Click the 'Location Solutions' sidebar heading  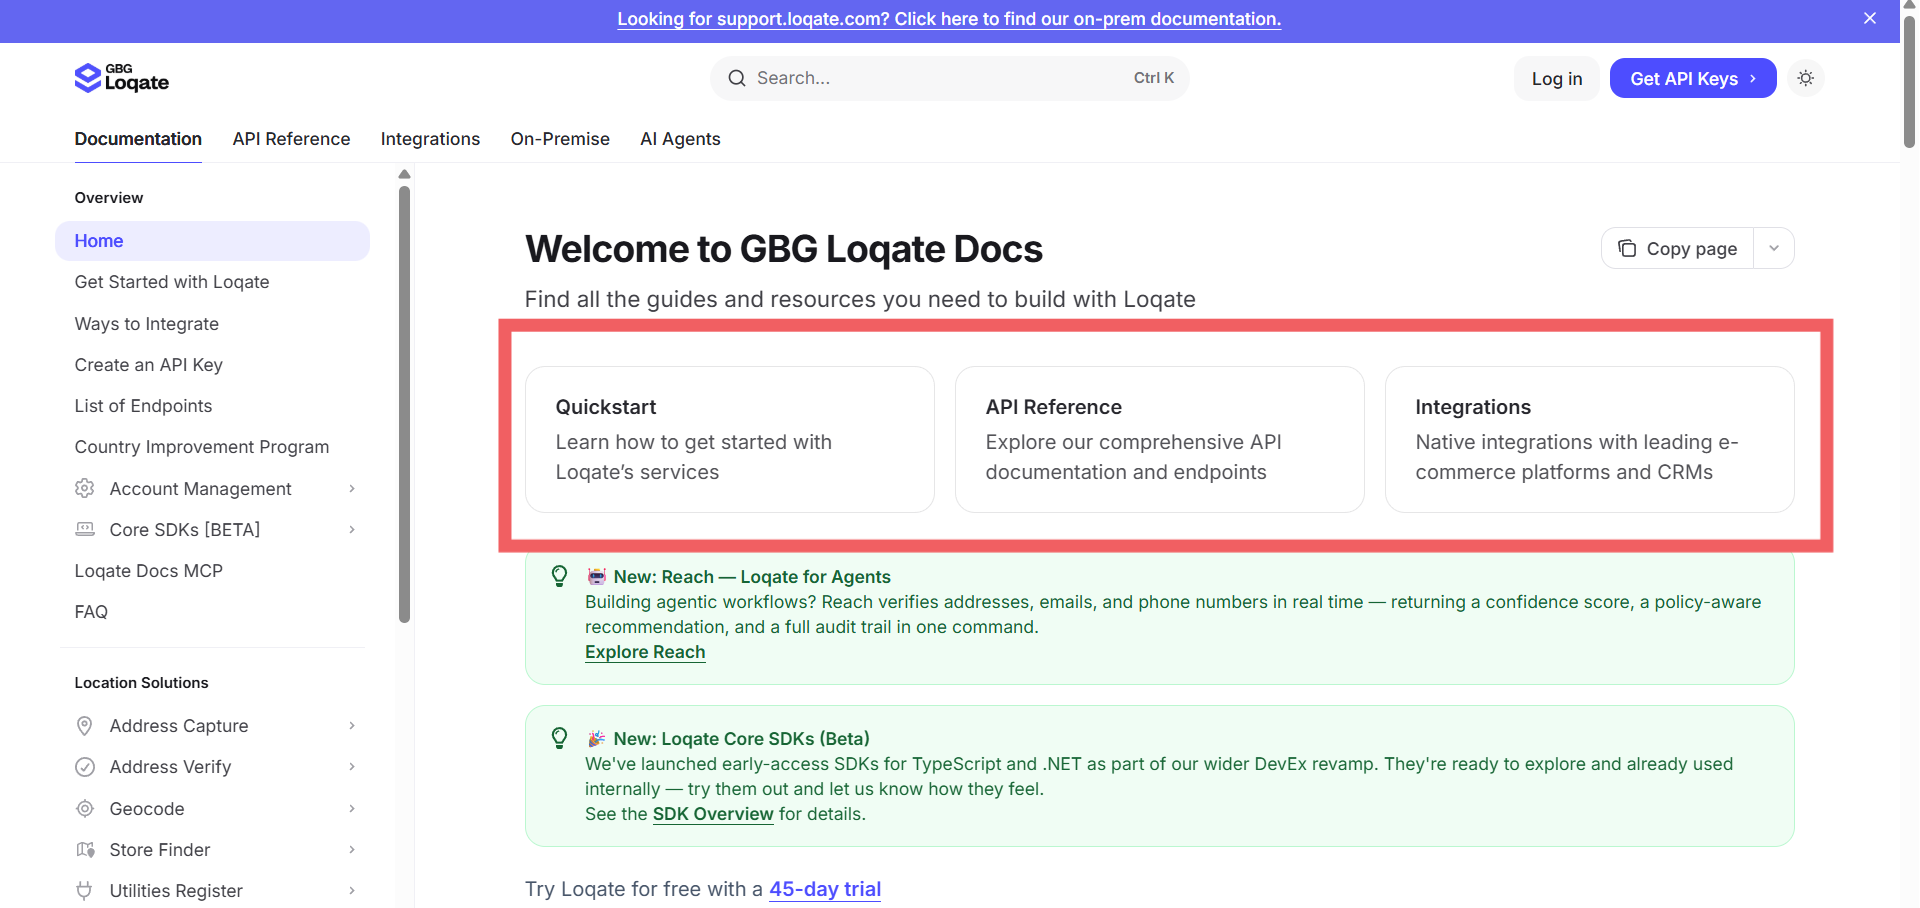click(x=141, y=683)
